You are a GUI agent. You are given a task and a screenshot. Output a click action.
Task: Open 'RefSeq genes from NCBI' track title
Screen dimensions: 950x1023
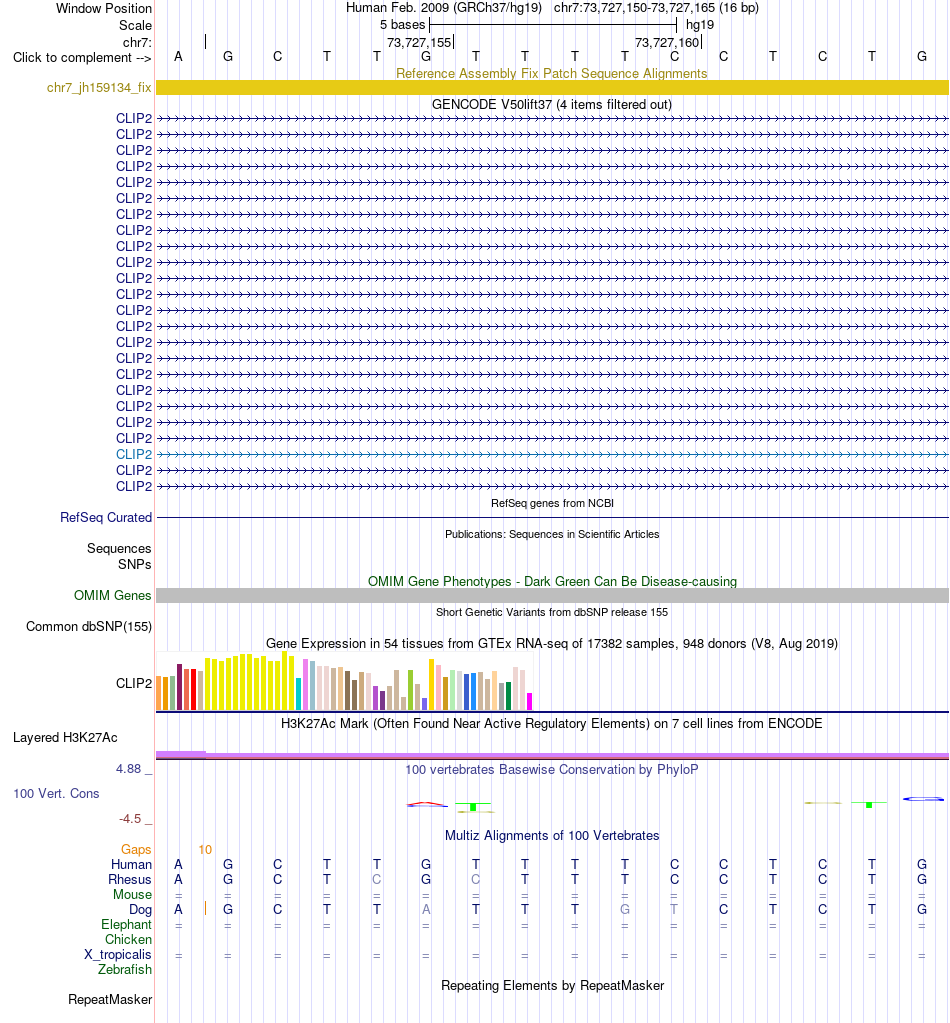(552, 503)
